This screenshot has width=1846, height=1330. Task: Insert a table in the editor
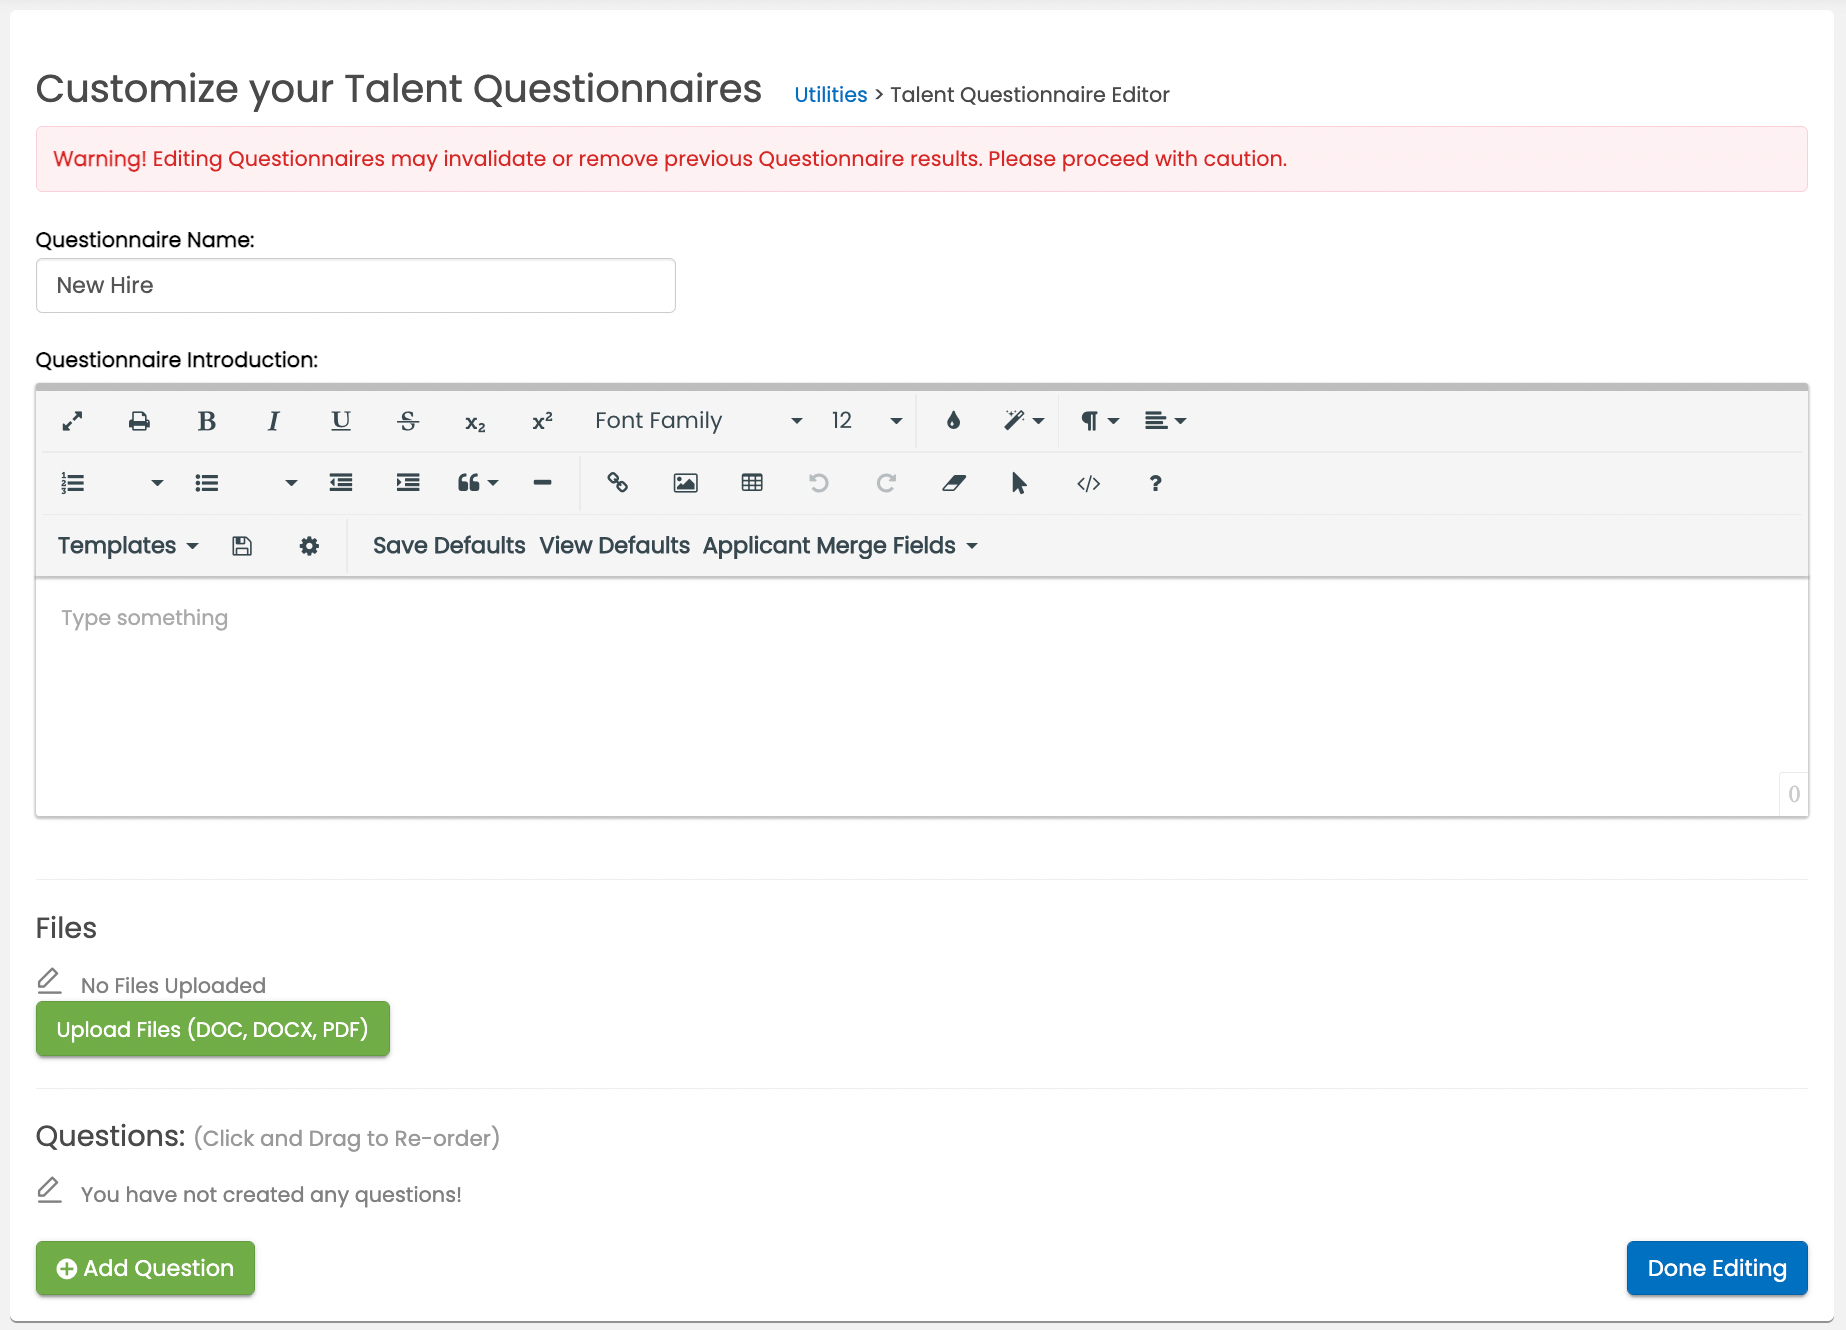pos(752,483)
